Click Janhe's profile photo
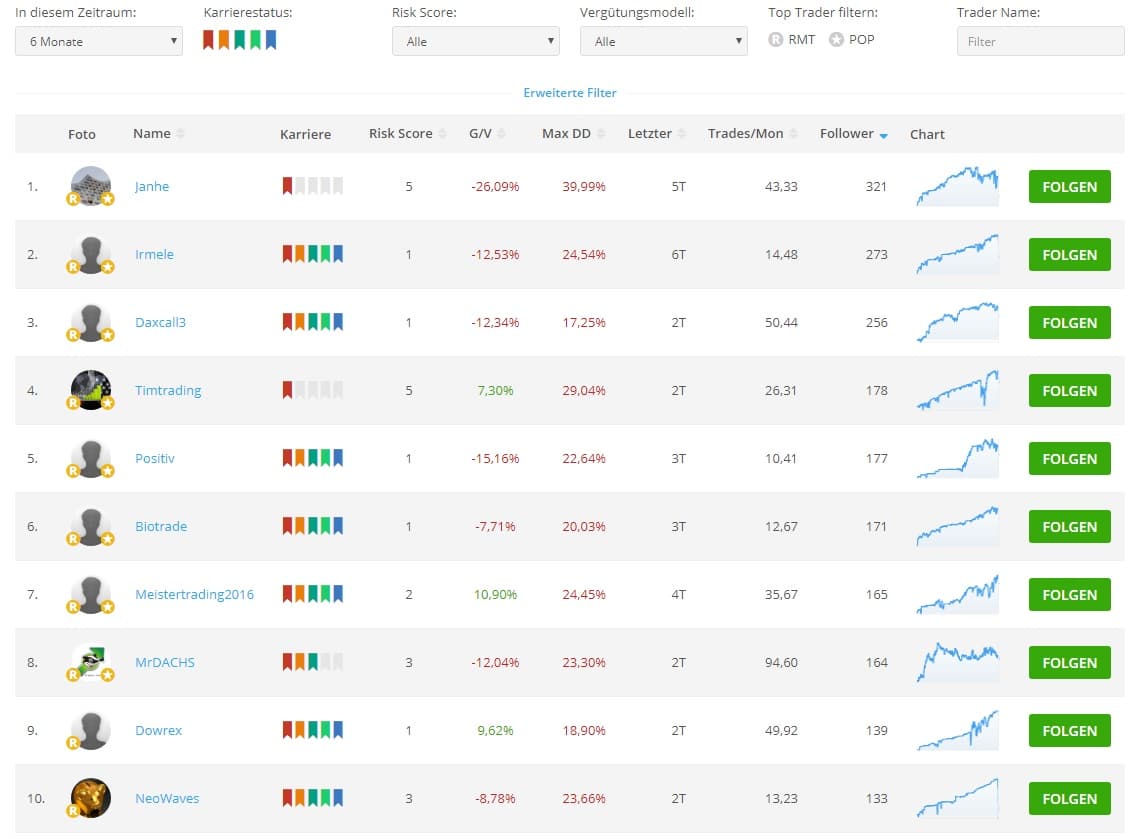1129x839 pixels. pos(91,186)
